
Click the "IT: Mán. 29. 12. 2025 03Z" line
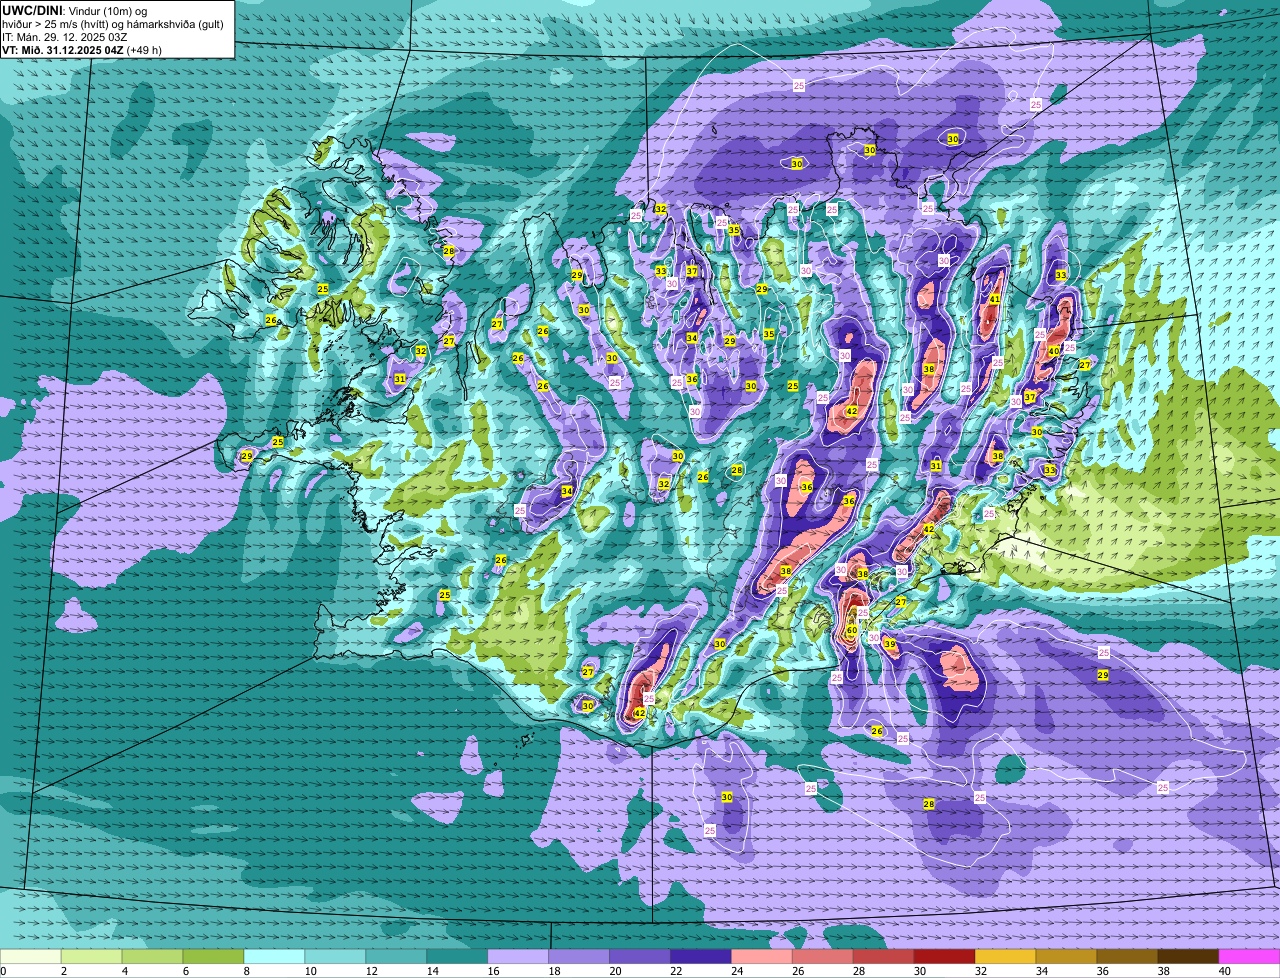(66, 37)
